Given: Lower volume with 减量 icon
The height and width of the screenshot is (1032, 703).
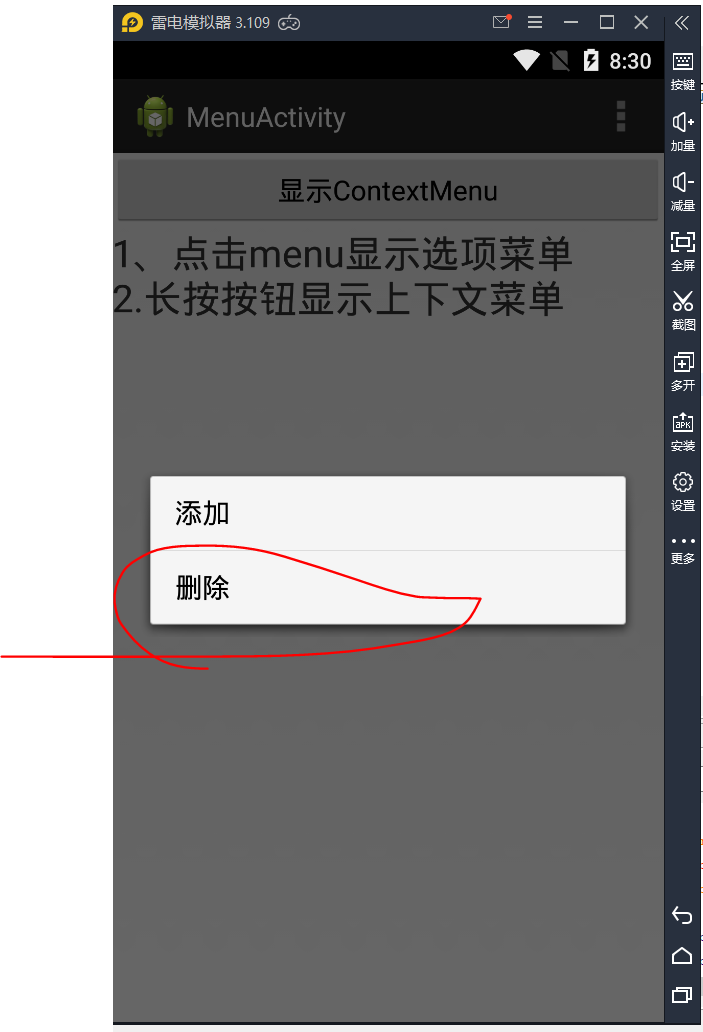Looking at the screenshot, I should pyautogui.click(x=683, y=192).
